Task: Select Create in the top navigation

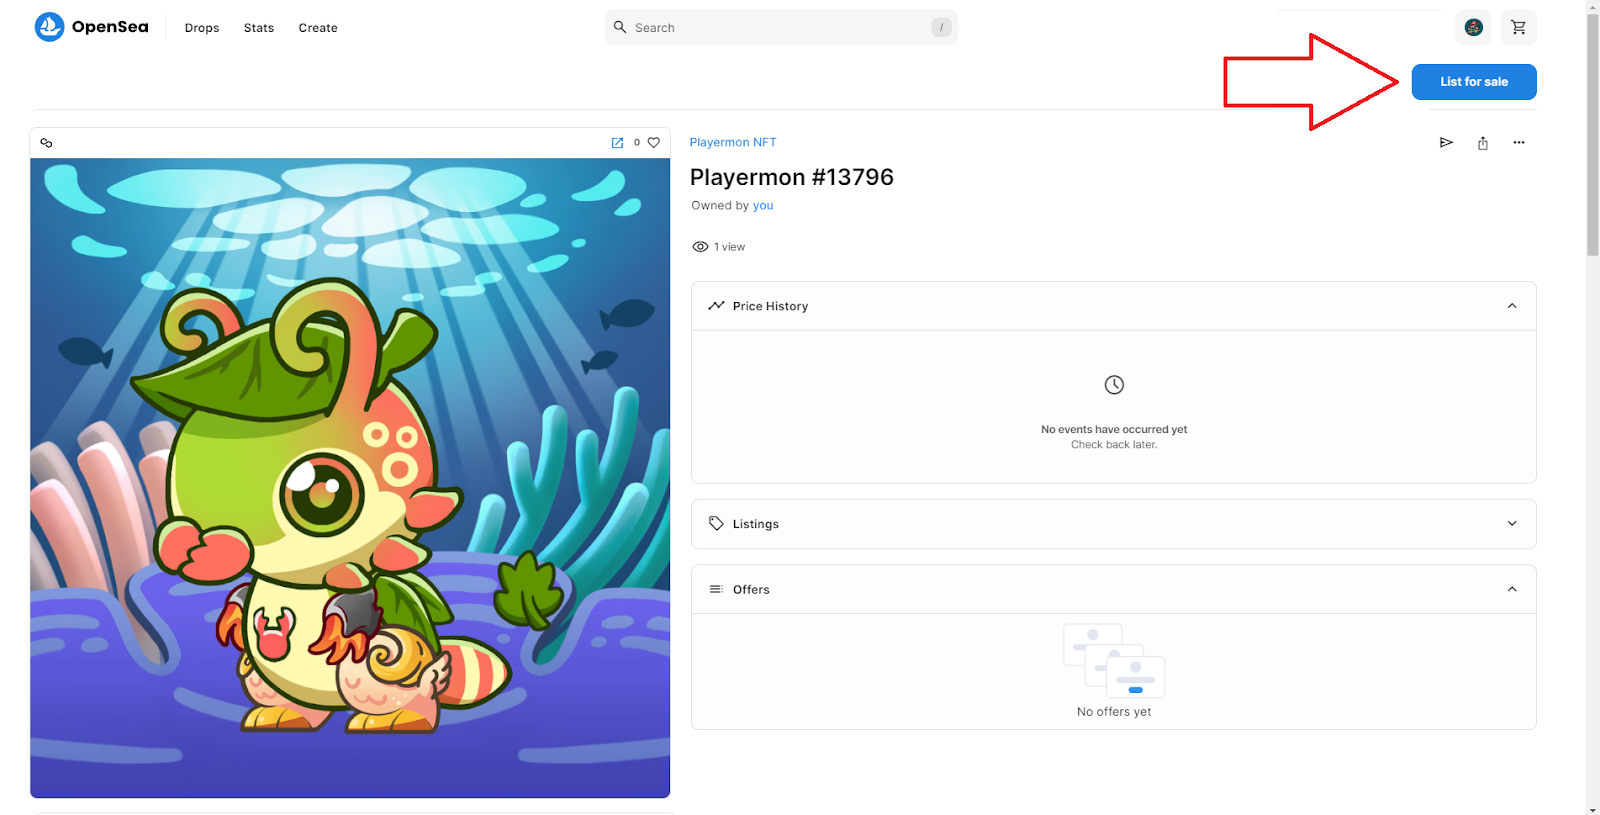Action: [x=318, y=28]
